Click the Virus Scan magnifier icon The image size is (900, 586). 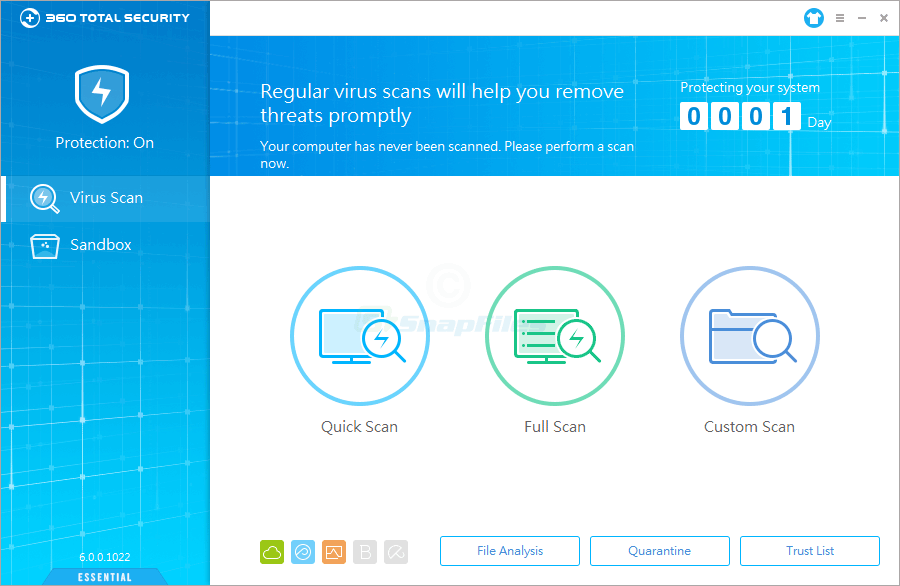pos(44,198)
